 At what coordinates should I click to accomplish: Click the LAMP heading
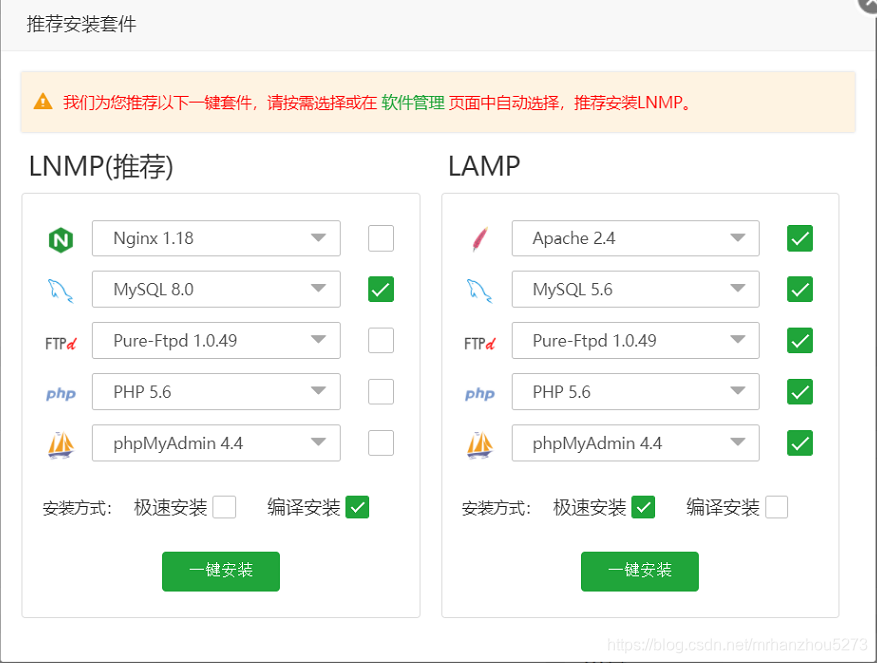[x=484, y=166]
